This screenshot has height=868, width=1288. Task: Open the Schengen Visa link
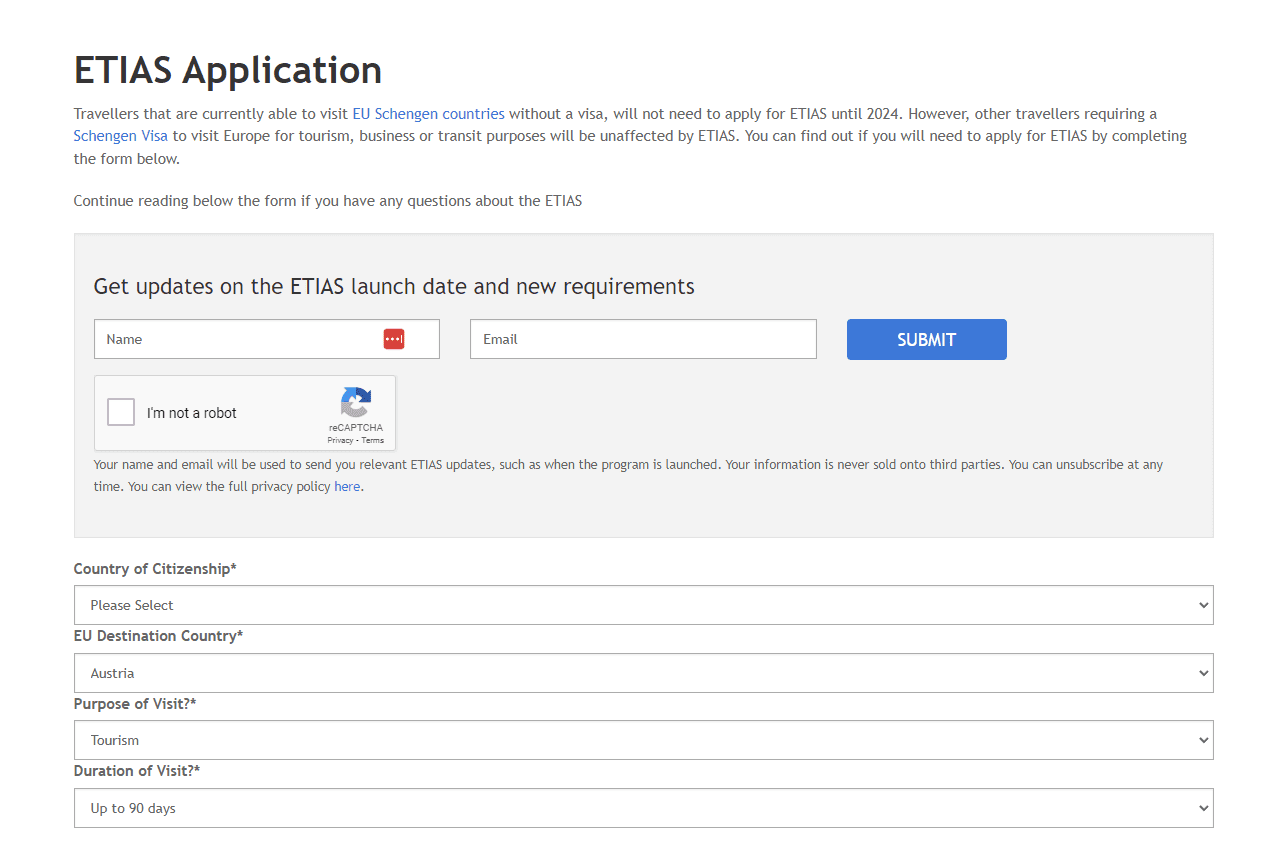click(x=120, y=136)
